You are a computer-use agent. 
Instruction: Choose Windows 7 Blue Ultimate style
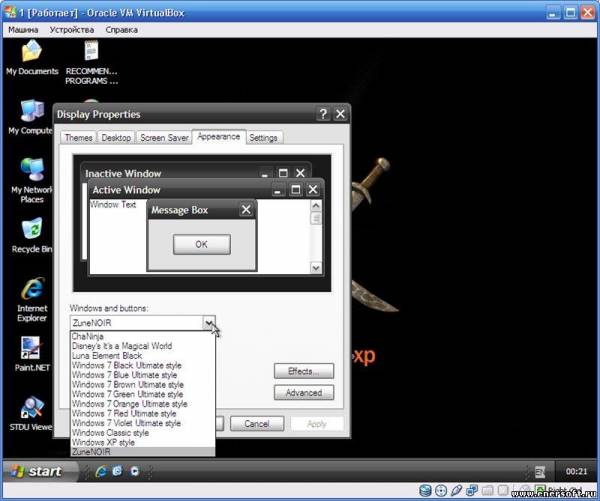pos(142,375)
